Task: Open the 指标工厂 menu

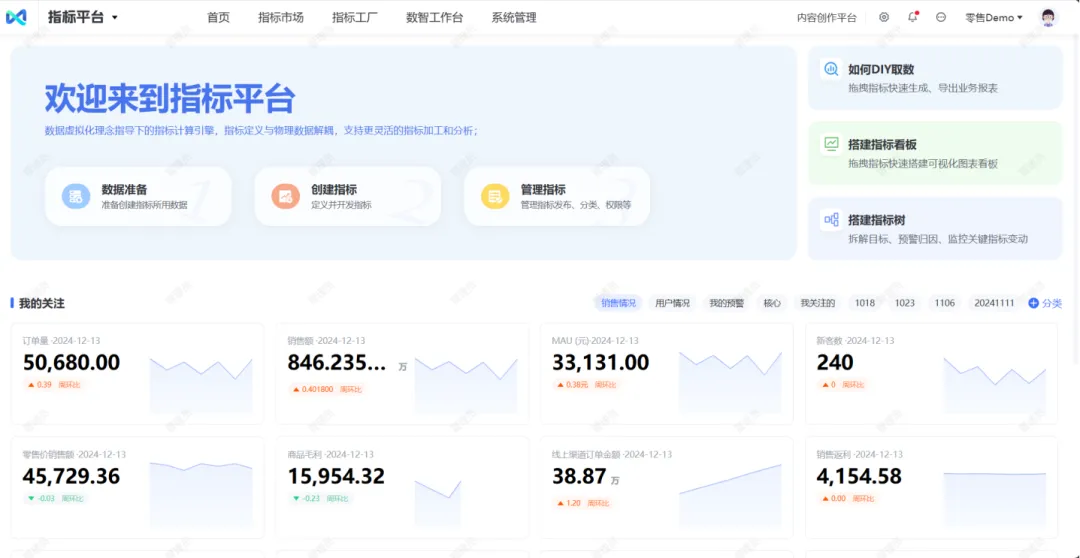Action: [x=355, y=18]
